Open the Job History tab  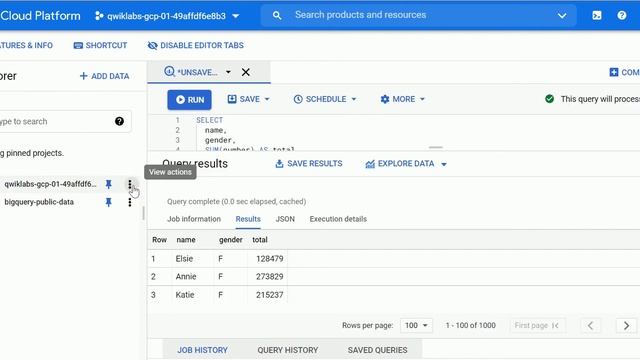[202, 350]
